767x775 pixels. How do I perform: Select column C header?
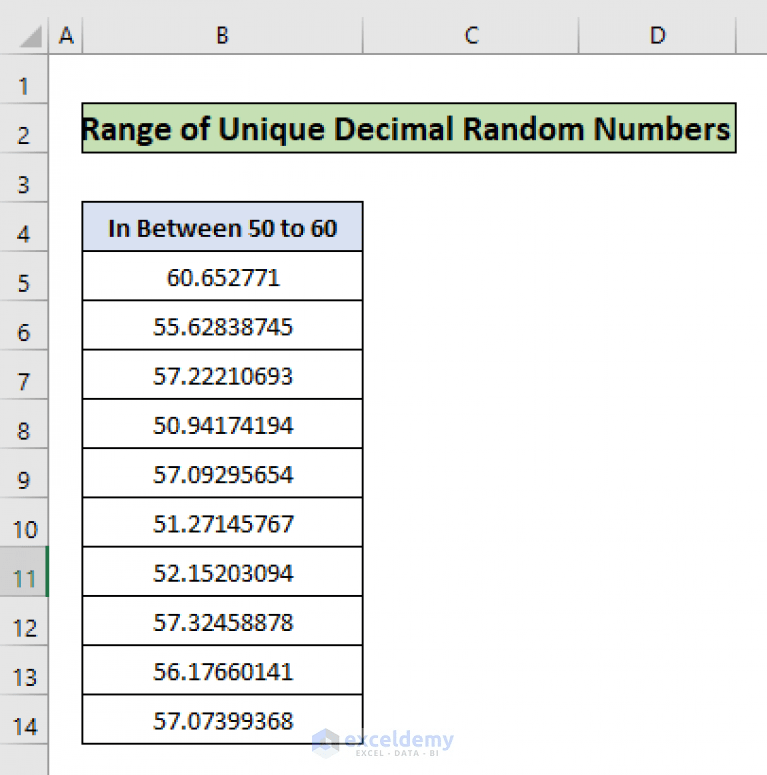[470, 36]
